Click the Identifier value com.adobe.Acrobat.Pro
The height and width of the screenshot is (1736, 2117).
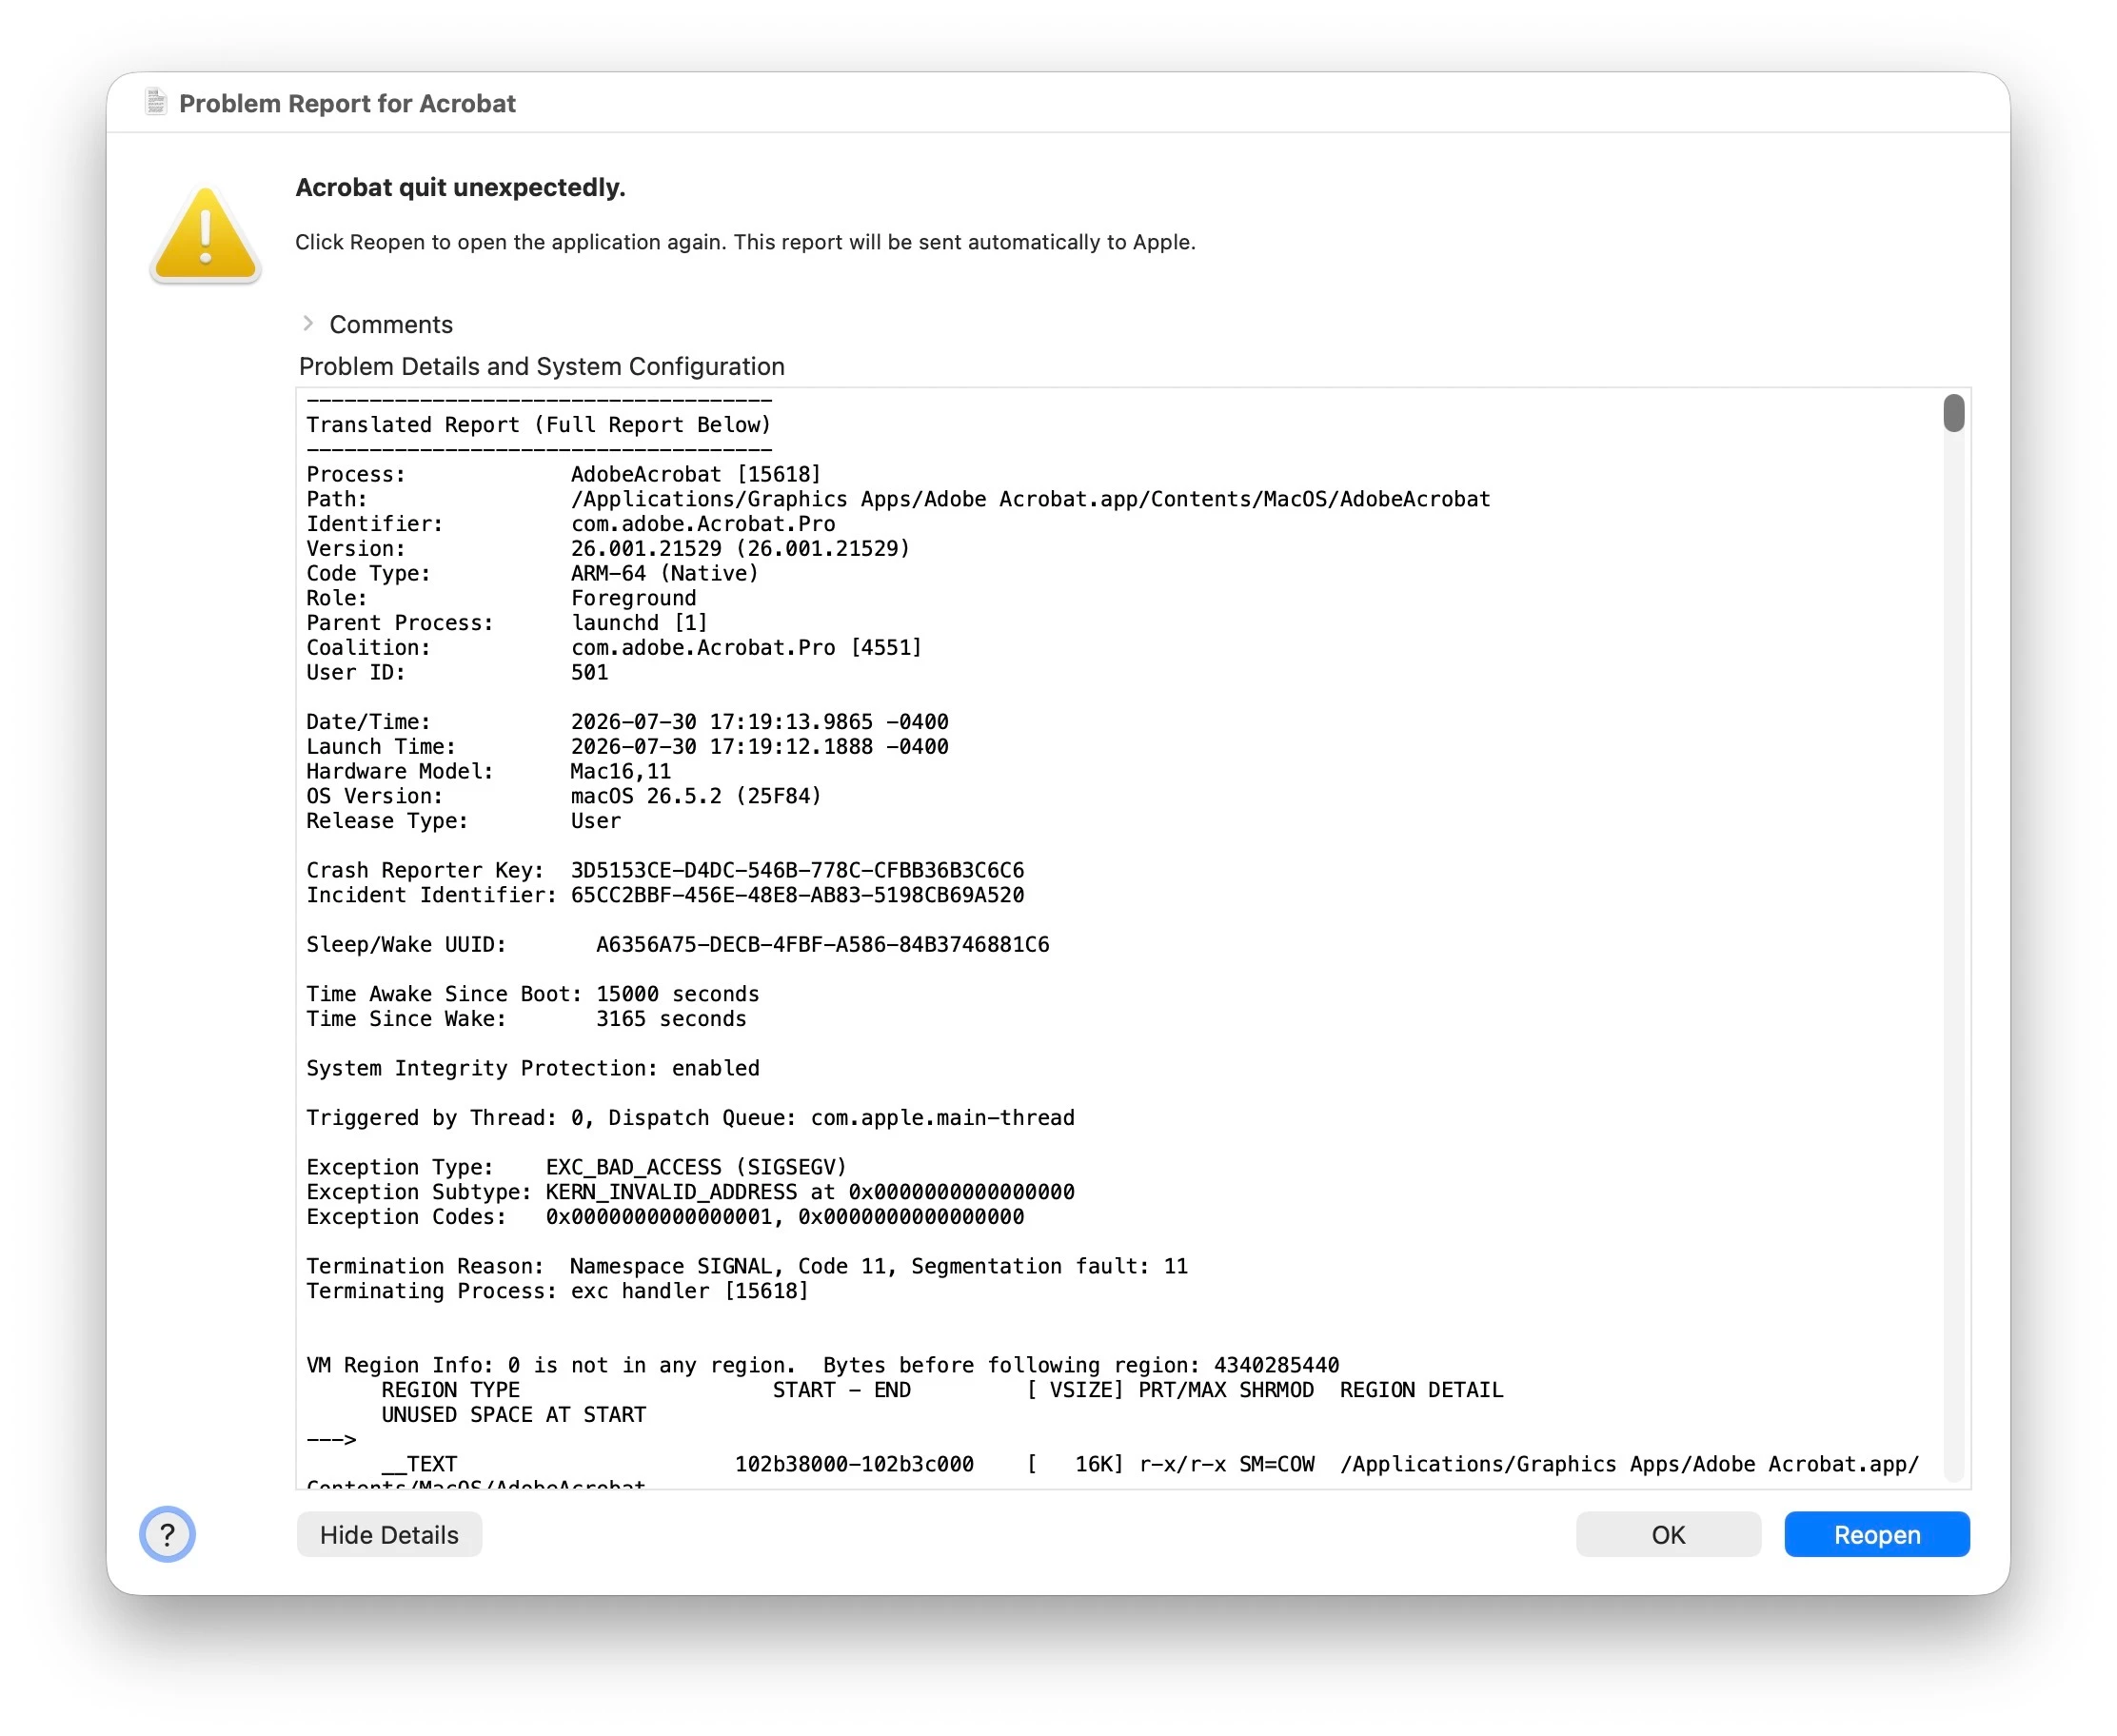703,524
